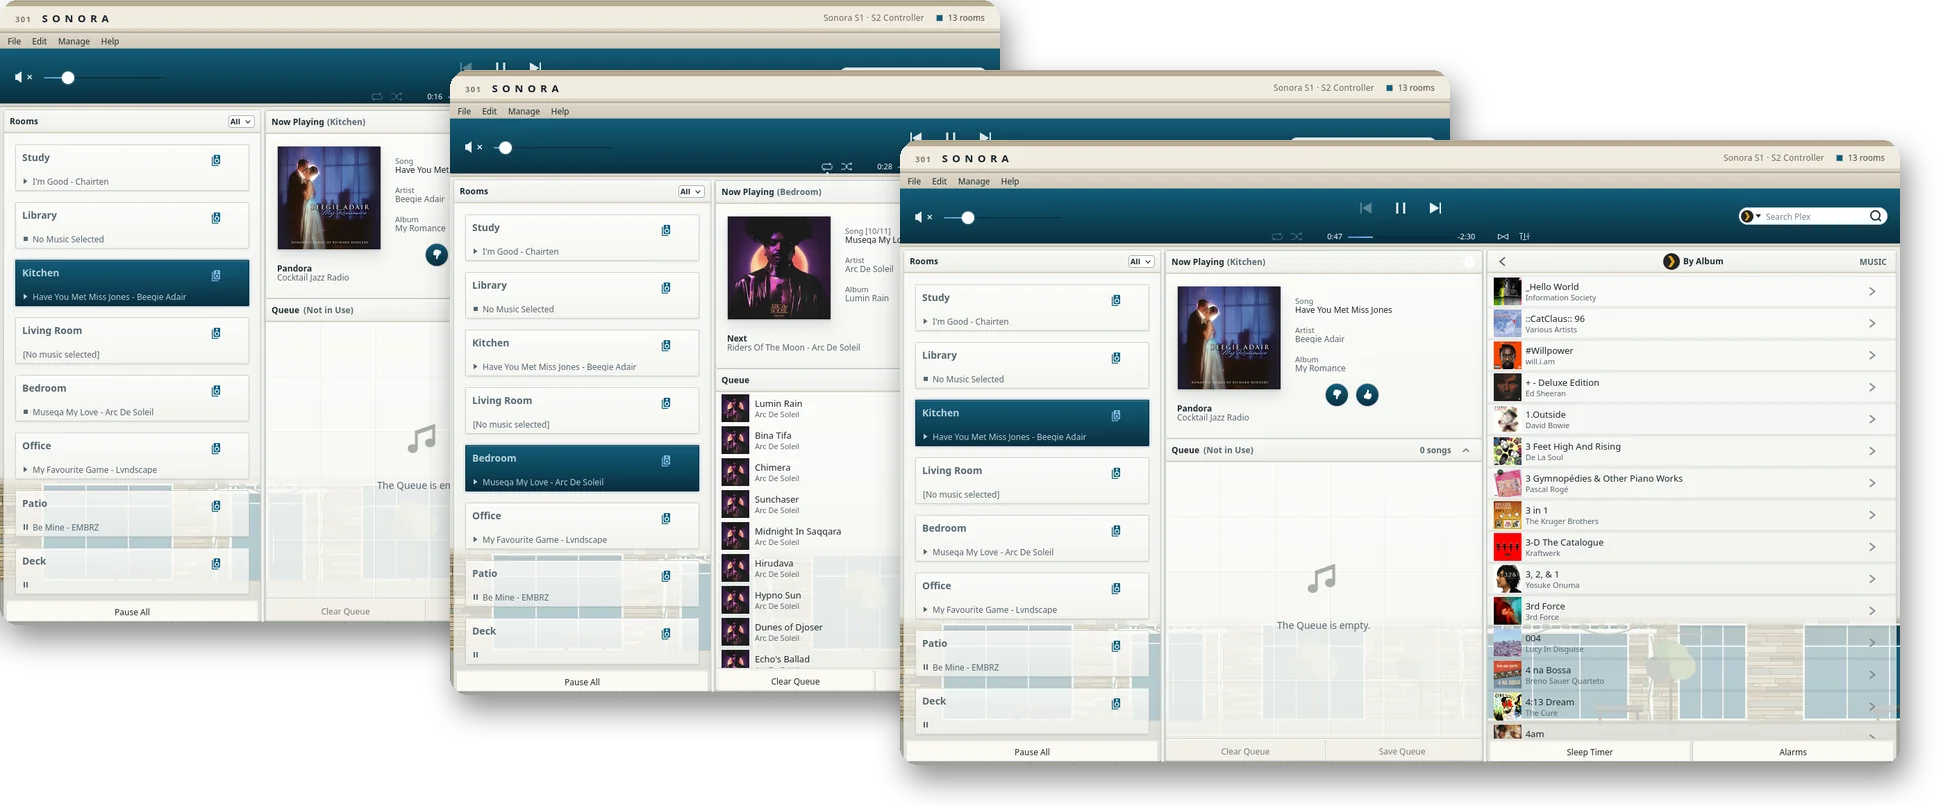Open the All rooms filter dropdown in front window
1940x805 pixels.
tap(1140, 262)
